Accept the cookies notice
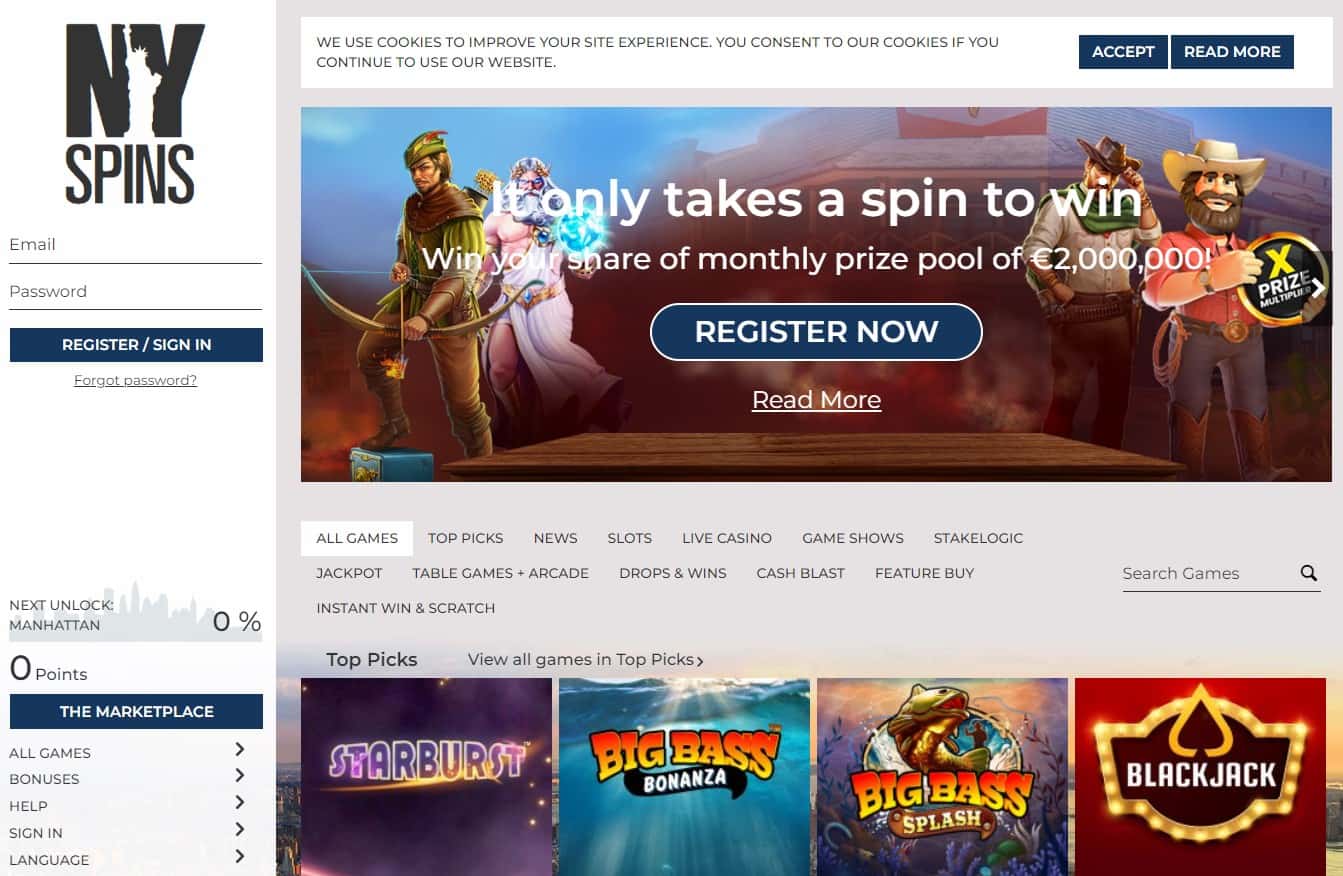1343x876 pixels. point(1123,52)
